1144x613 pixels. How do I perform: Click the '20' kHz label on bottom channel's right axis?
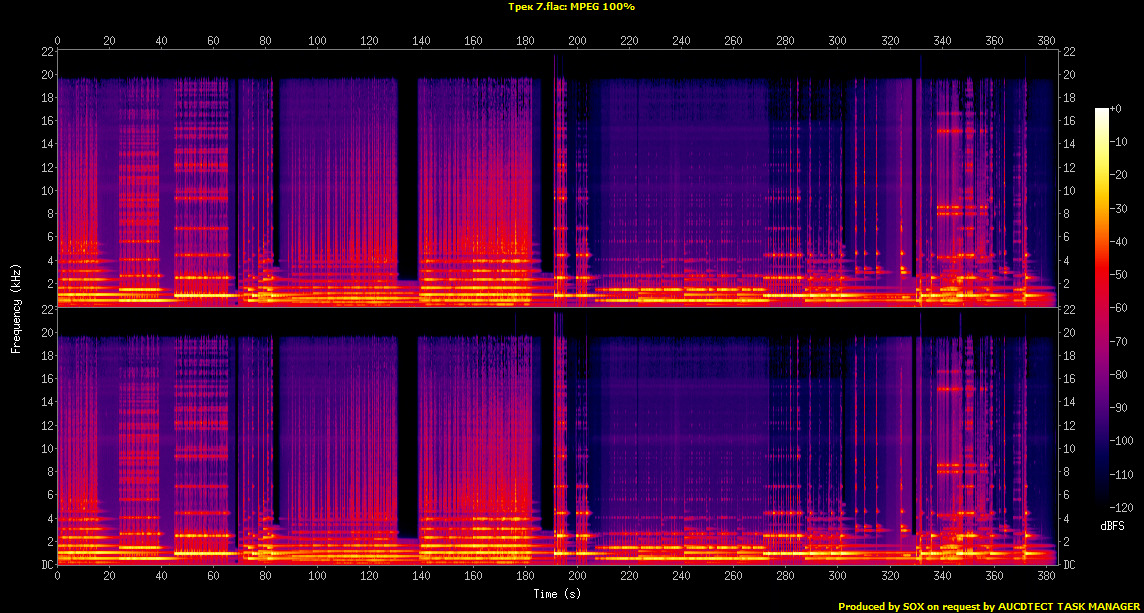click(x=1069, y=333)
